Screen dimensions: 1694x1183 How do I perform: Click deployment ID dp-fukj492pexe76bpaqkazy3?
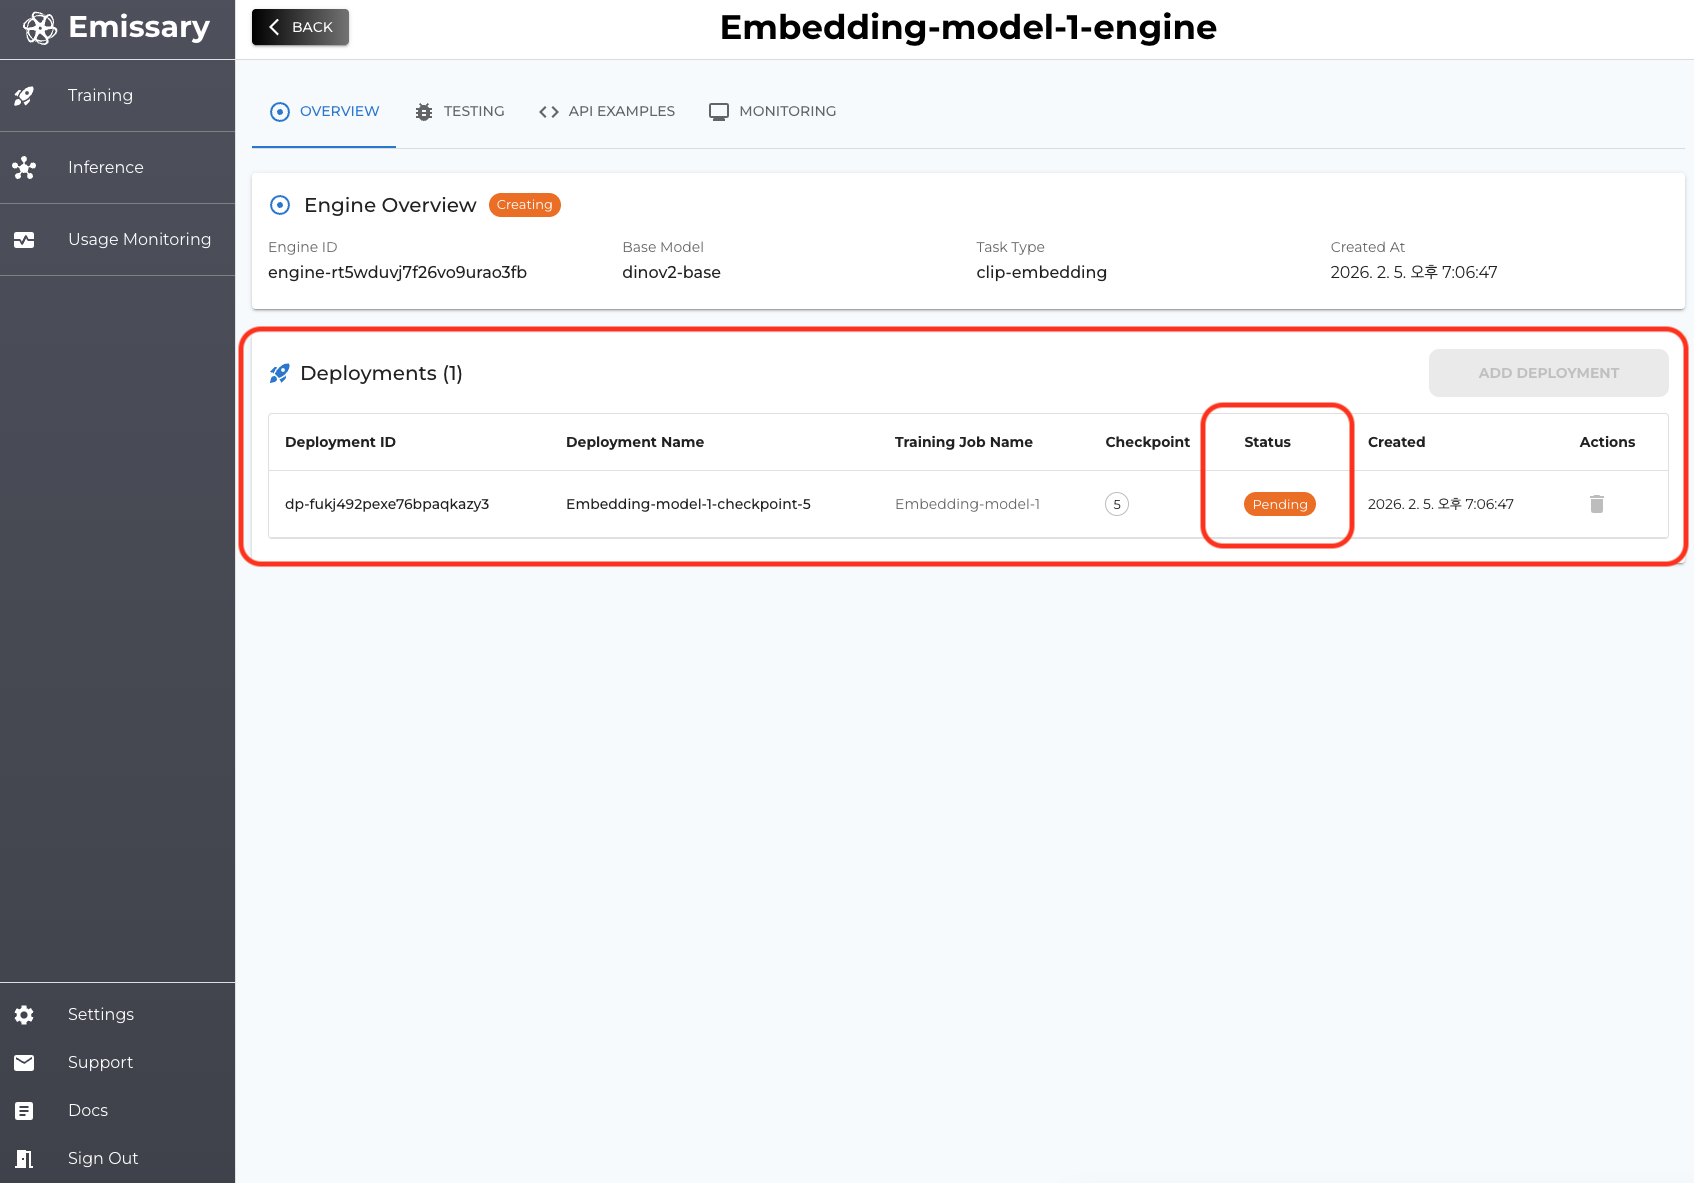pos(387,504)
